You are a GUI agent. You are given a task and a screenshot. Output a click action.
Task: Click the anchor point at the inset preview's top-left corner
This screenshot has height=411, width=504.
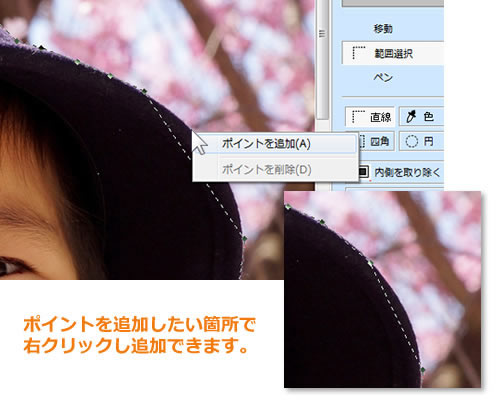coord(288,207)
